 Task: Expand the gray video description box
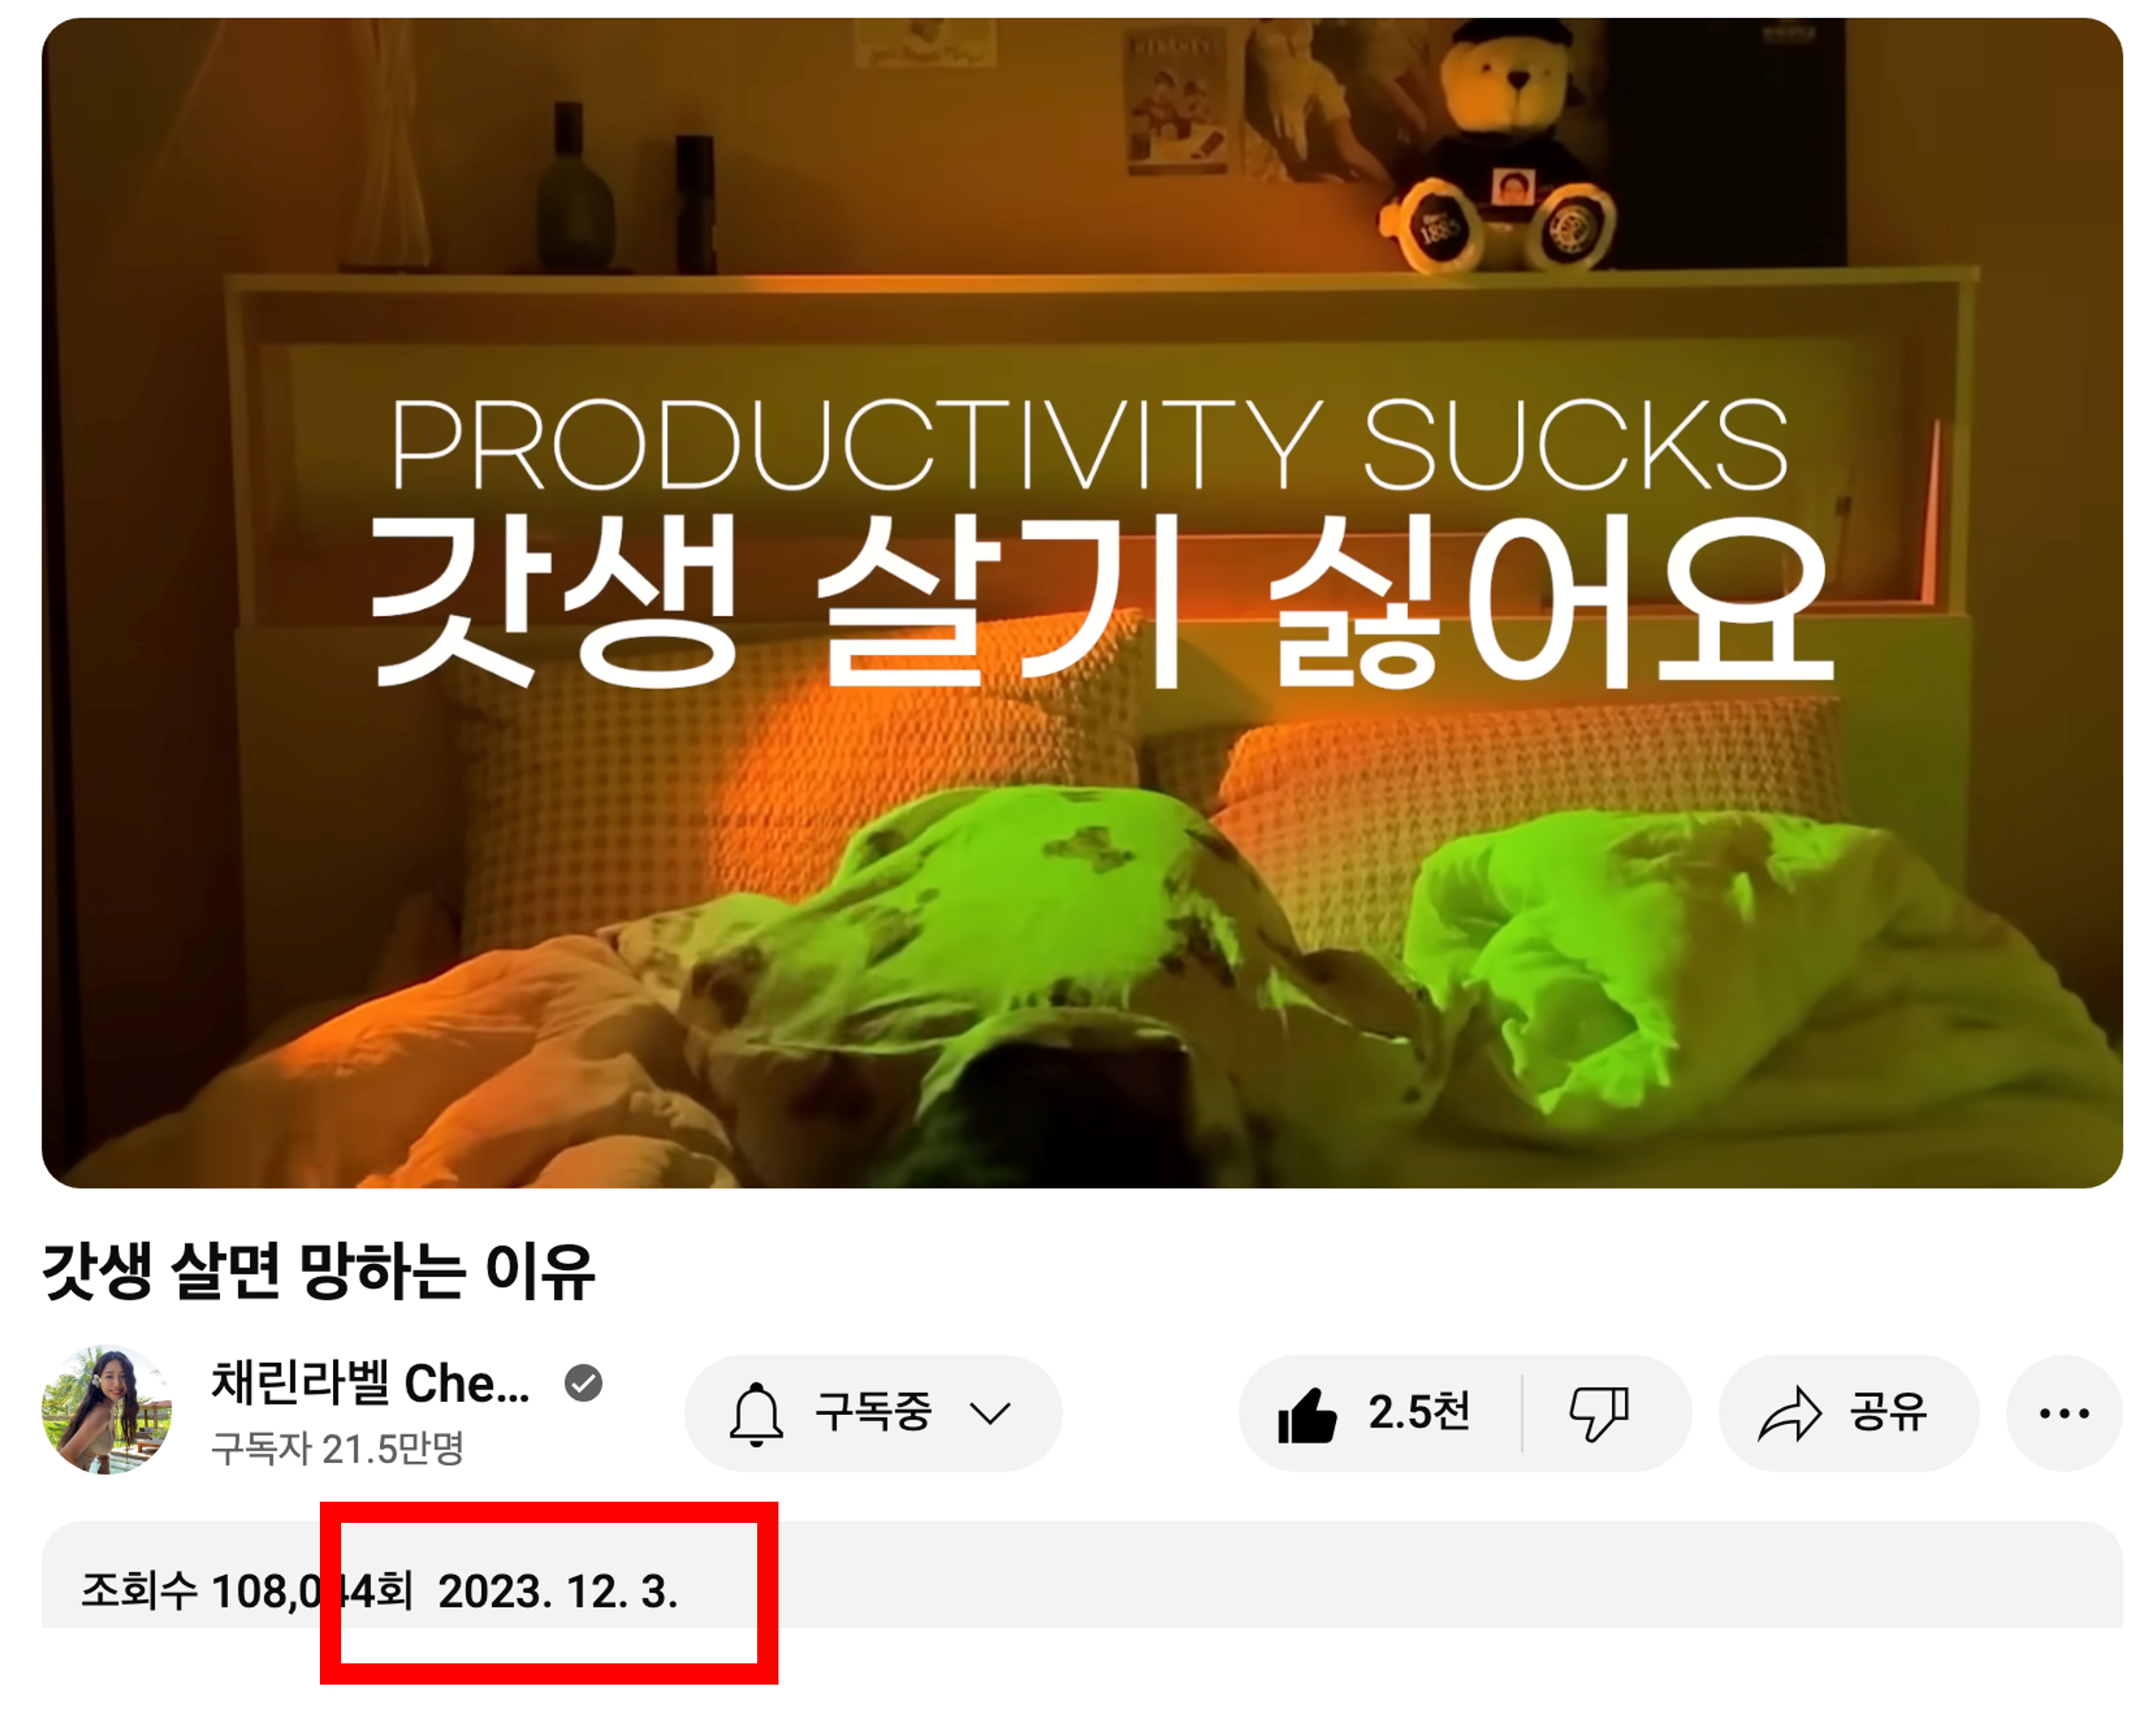point(1082,1574)
